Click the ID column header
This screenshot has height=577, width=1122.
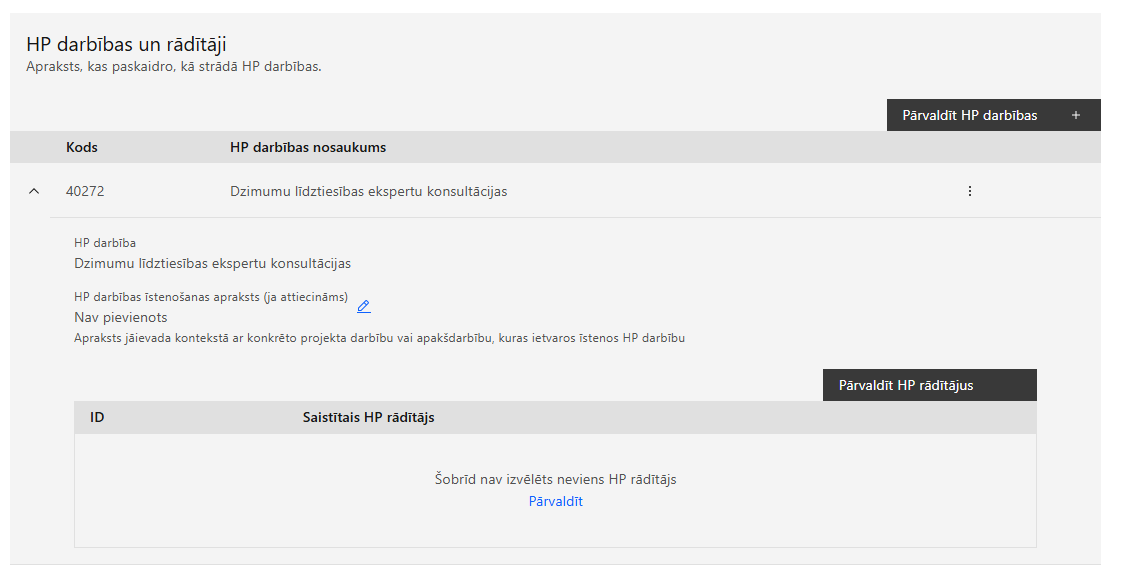tap(97, 417)
